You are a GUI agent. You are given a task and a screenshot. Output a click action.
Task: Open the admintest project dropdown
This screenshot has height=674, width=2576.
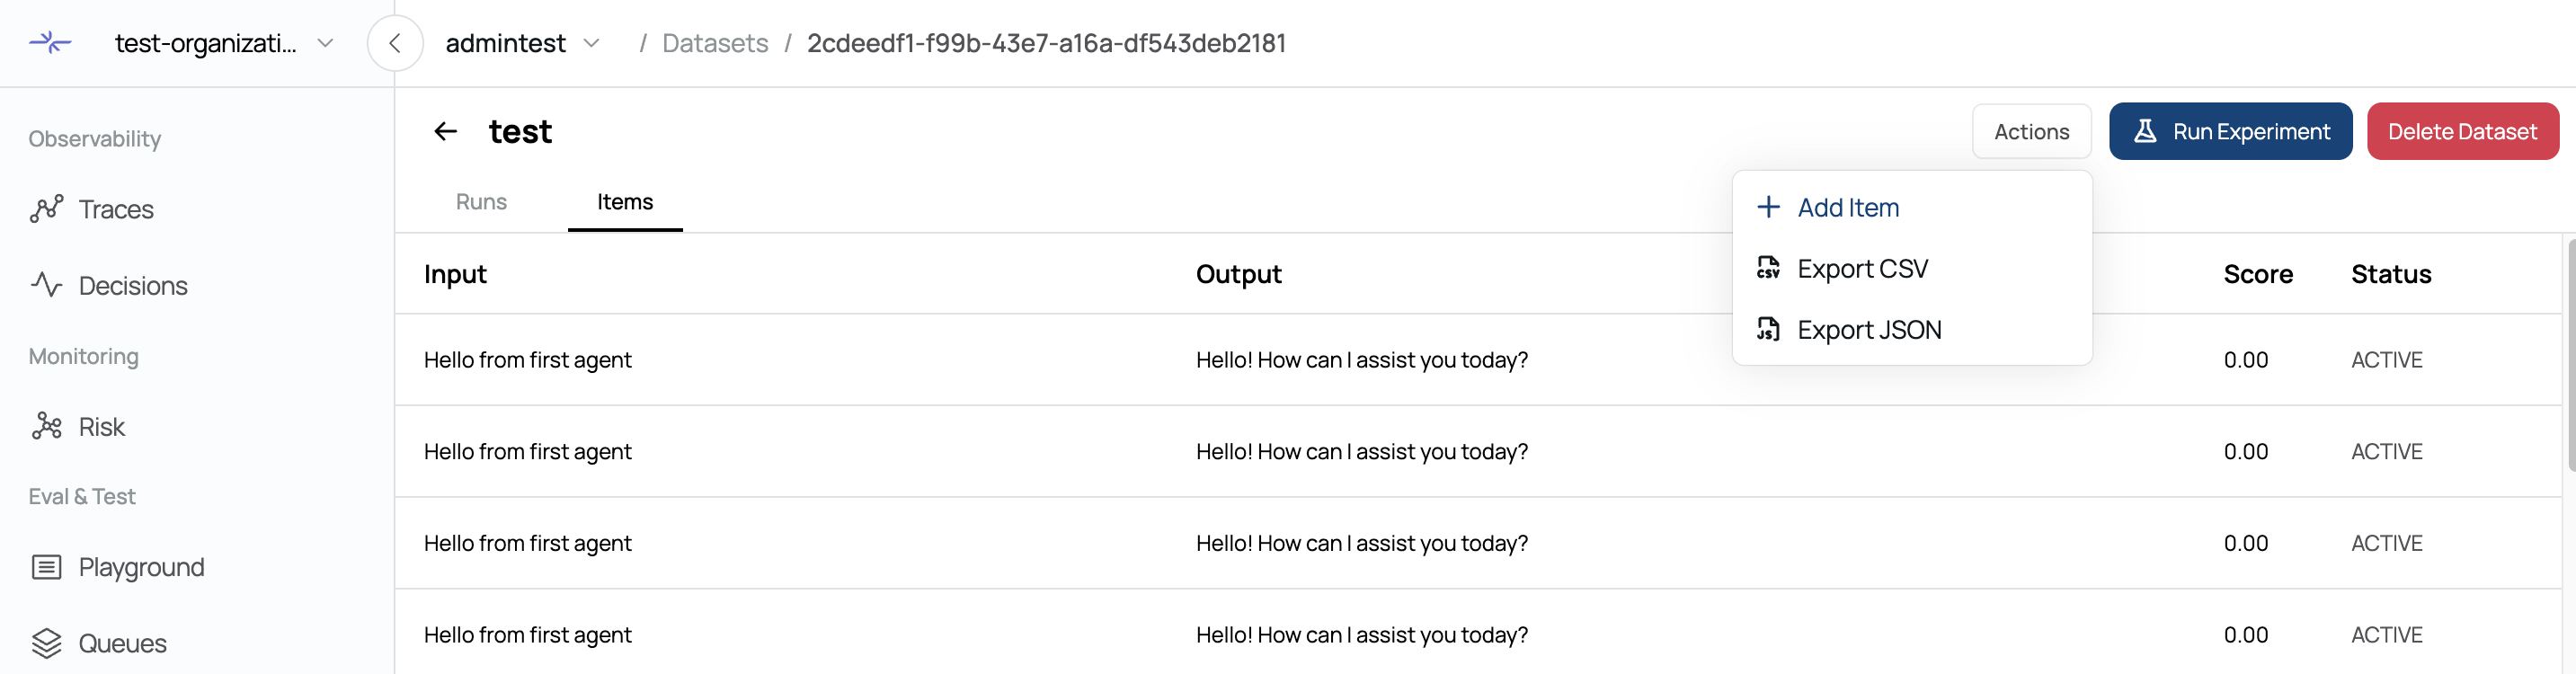pyautogui.click(x=591, y=43)
